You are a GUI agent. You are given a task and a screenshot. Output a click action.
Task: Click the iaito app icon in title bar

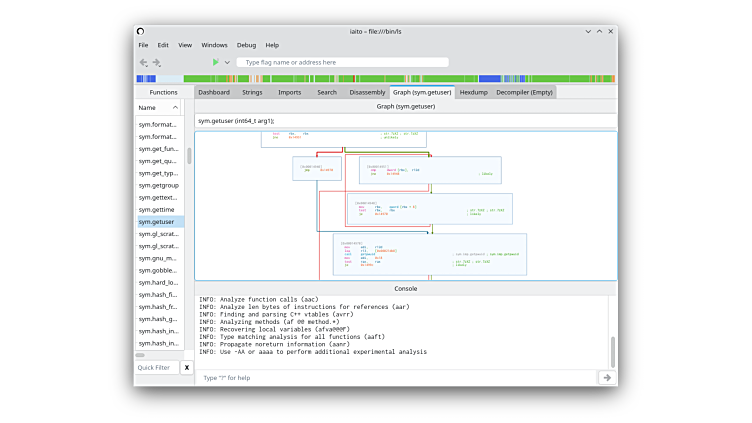click(x=140, y=31)
